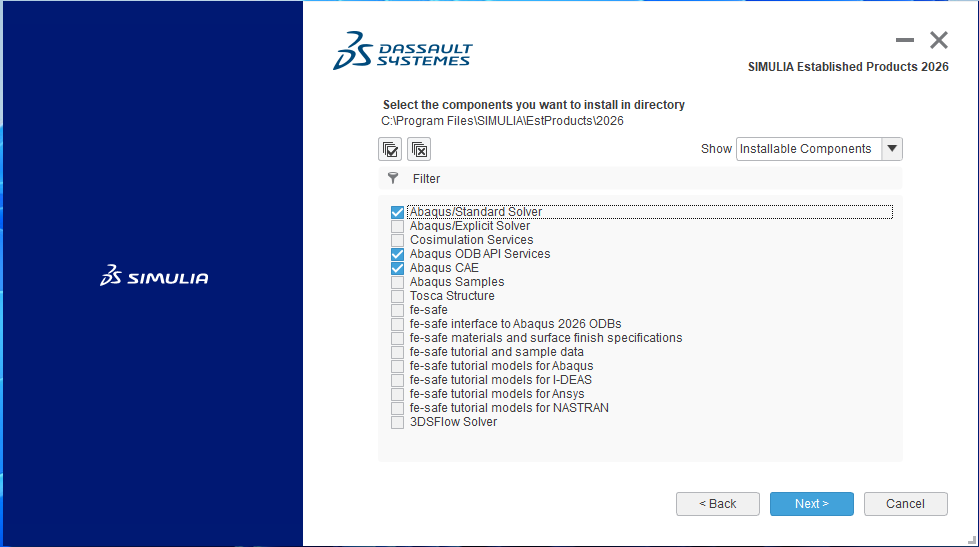Tick the 3DSFlow Solver checkbox

[x=397, y=422]
